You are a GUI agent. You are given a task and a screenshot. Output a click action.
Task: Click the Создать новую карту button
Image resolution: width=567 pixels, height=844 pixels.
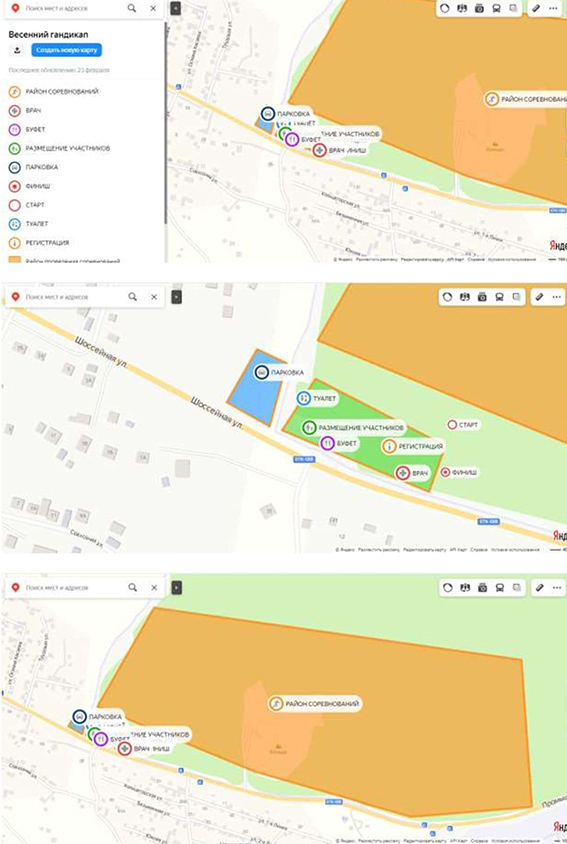(x=66, y=50)
